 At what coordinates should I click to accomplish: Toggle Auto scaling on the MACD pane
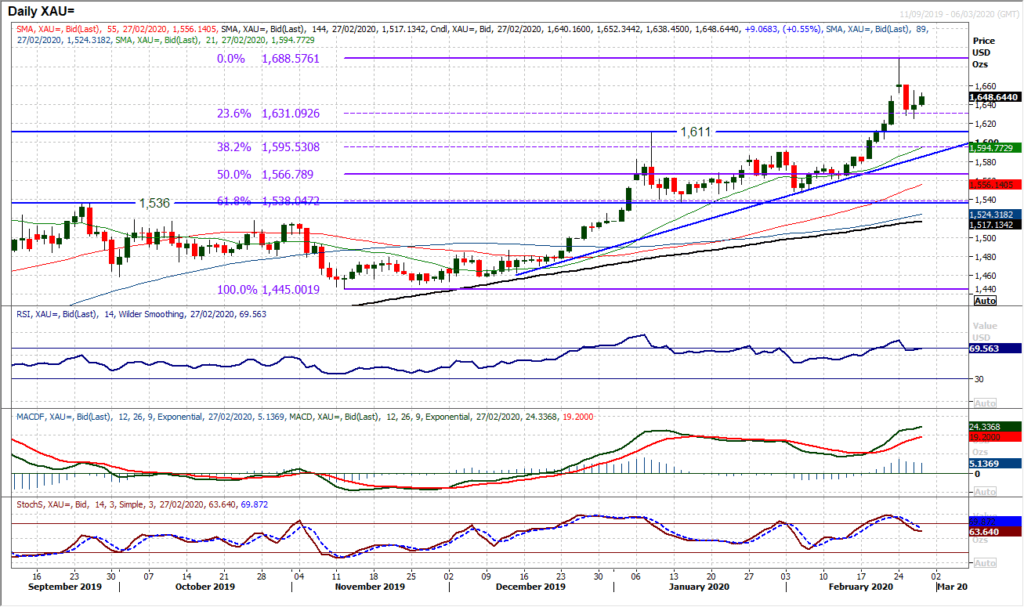pyautogui.click(x=985, y=491)
